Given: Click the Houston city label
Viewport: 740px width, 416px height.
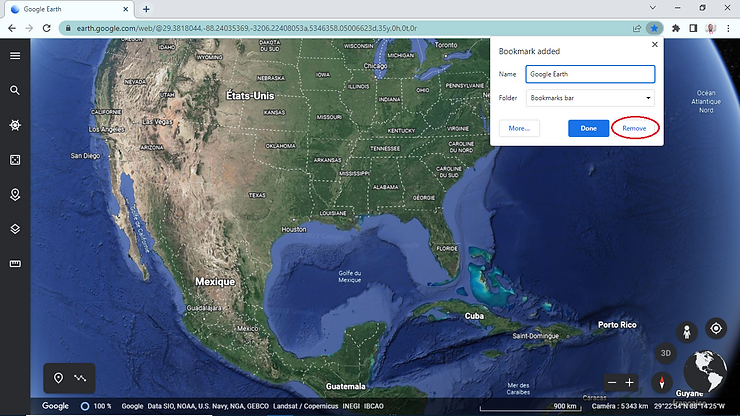Looking at the screenshot, I should (294, 229).
